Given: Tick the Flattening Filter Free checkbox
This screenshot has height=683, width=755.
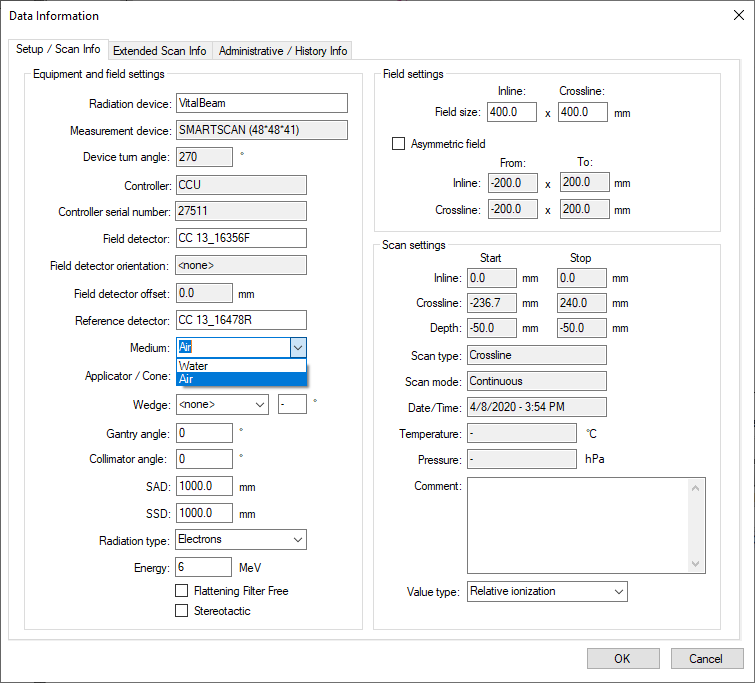Looking at the screenshot, I should coord(182,591).
